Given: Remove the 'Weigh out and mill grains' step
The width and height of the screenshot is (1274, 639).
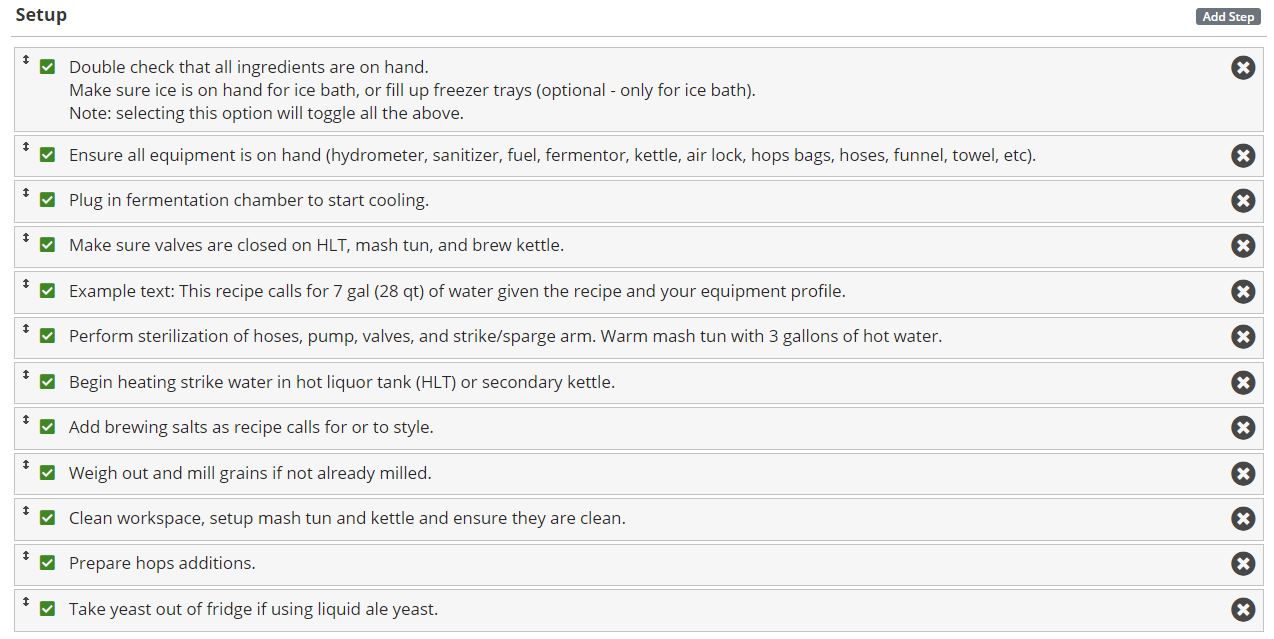Looking at the screenshot, I should [x=1242, y=474].
